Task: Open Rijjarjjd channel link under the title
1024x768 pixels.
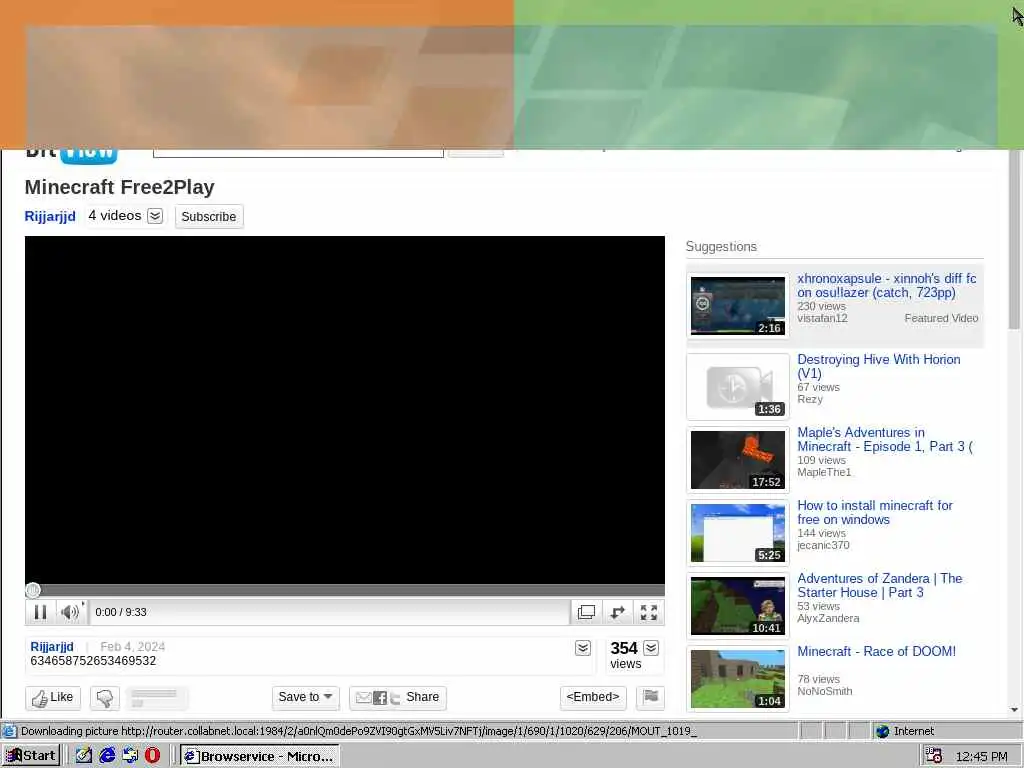Action: pyautogui.click(x=50, y=216)
